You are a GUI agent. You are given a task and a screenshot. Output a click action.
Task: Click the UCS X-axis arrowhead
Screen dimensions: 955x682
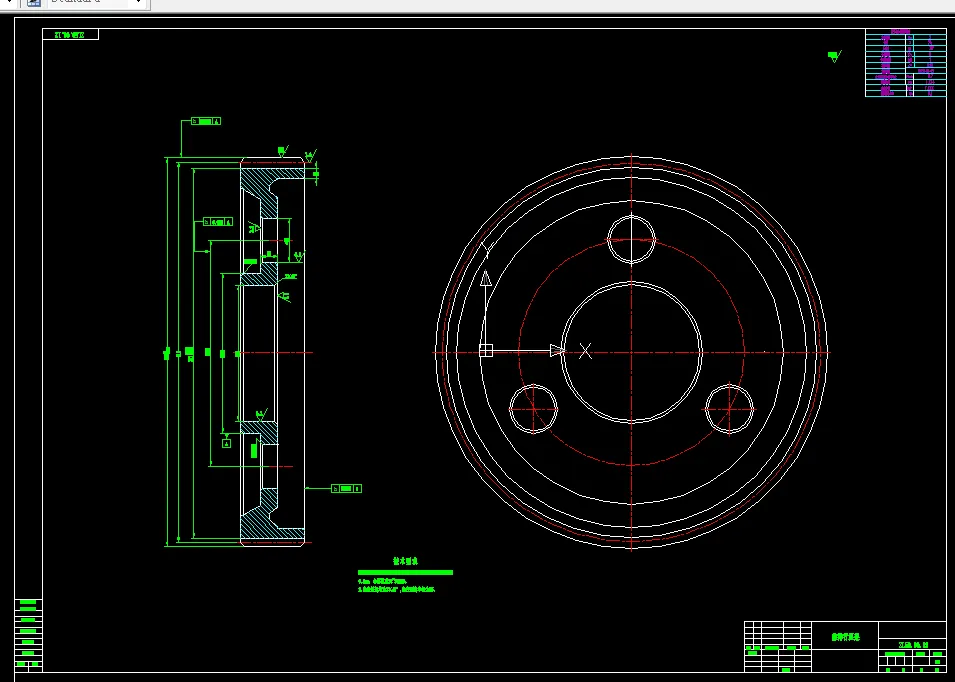(557, 350)
